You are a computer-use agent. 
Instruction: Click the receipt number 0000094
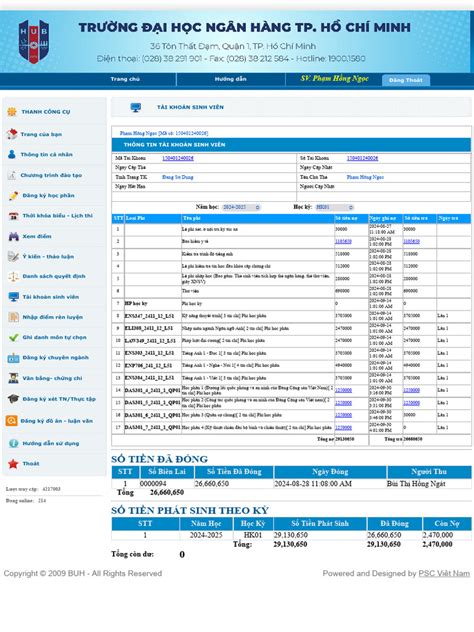pos(153,484)
